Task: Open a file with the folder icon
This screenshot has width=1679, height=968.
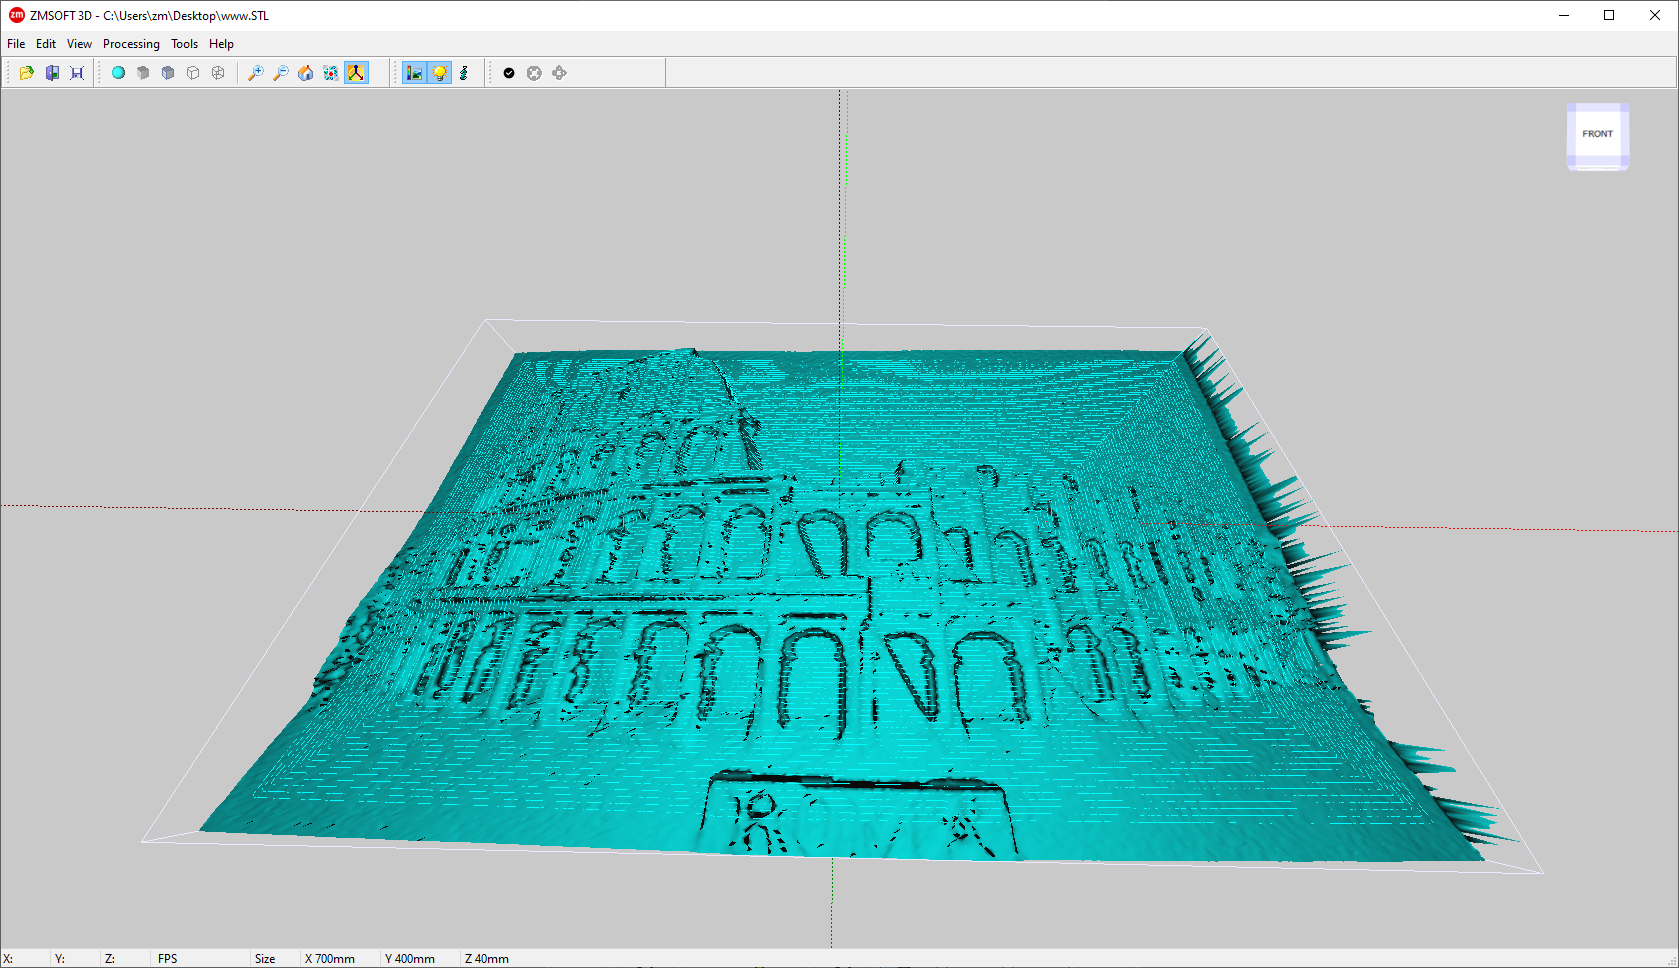Action: [27, 73]
